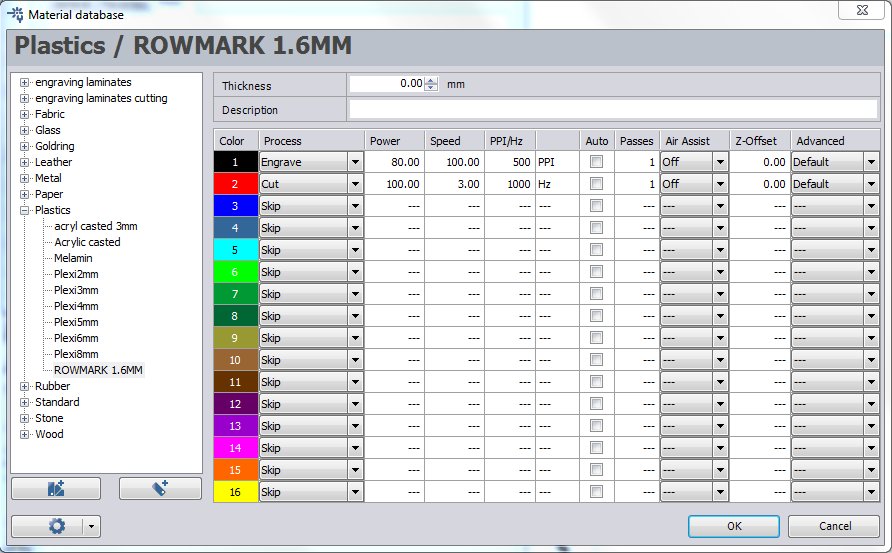Image resolution: width=892 pixels, height=553 pixels.
Task: Click the Process column header
Action: pos(312,141)
